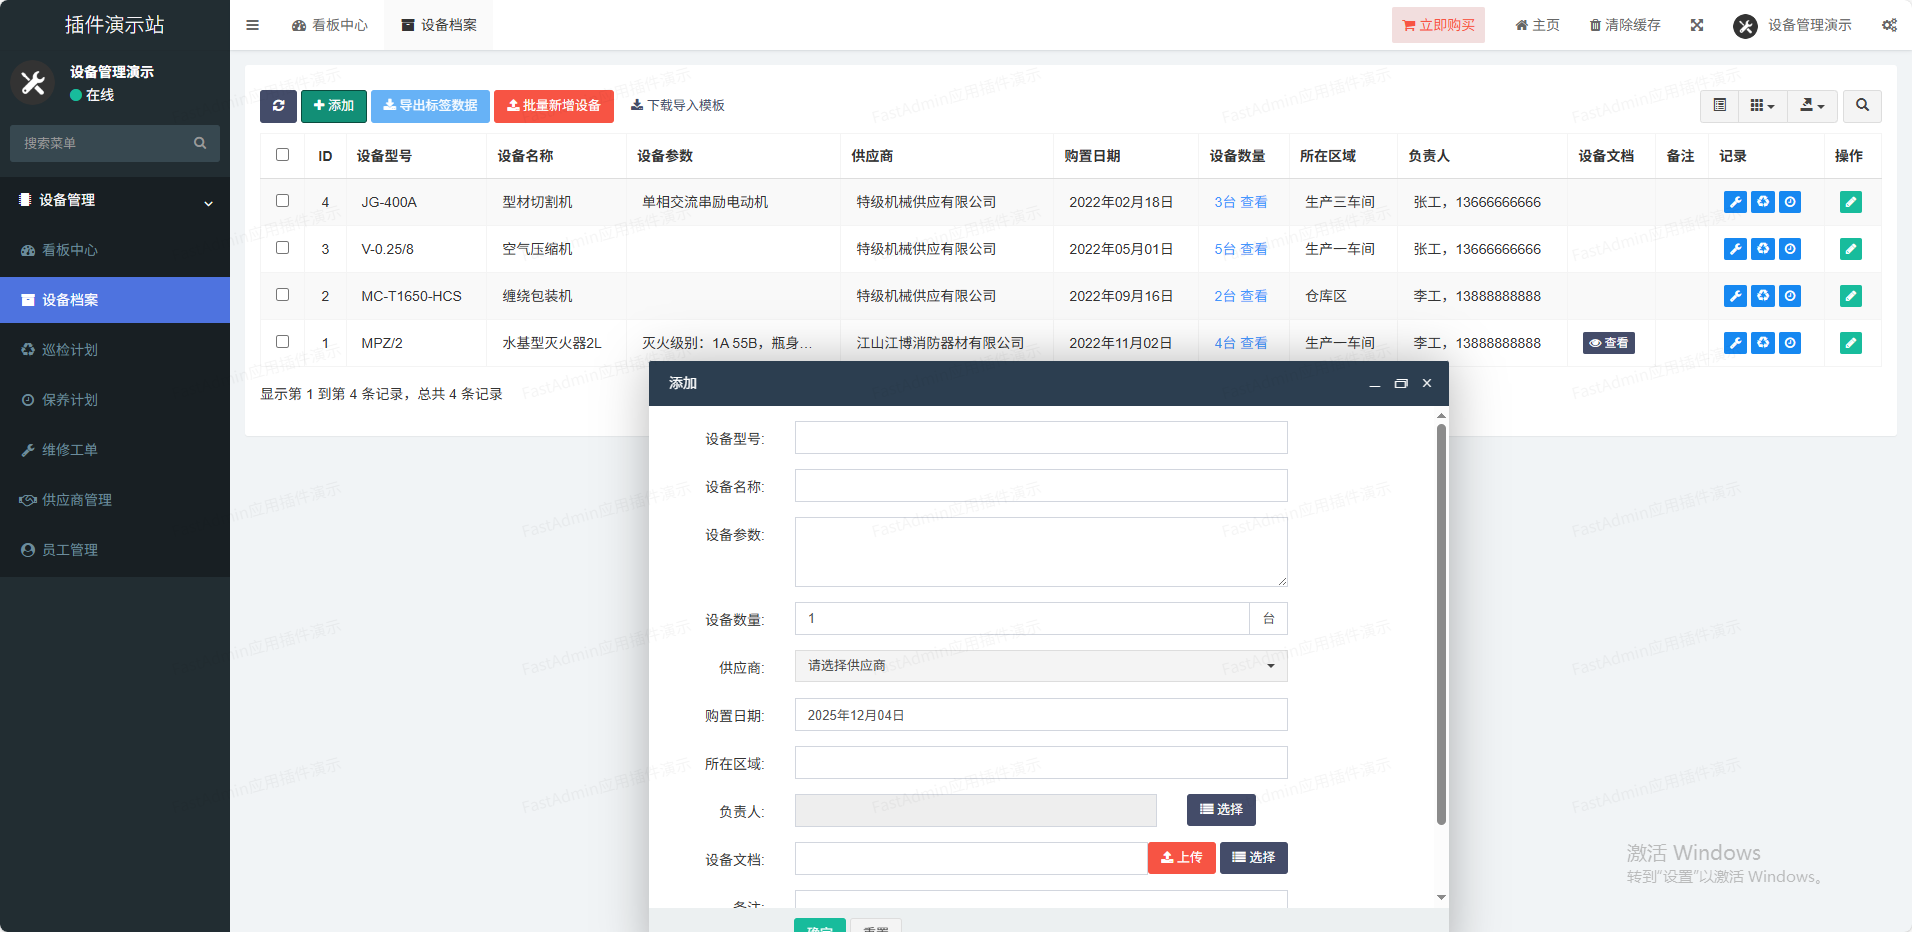
Task: Click the red 上传 upload button
Action: point(1181,858)
